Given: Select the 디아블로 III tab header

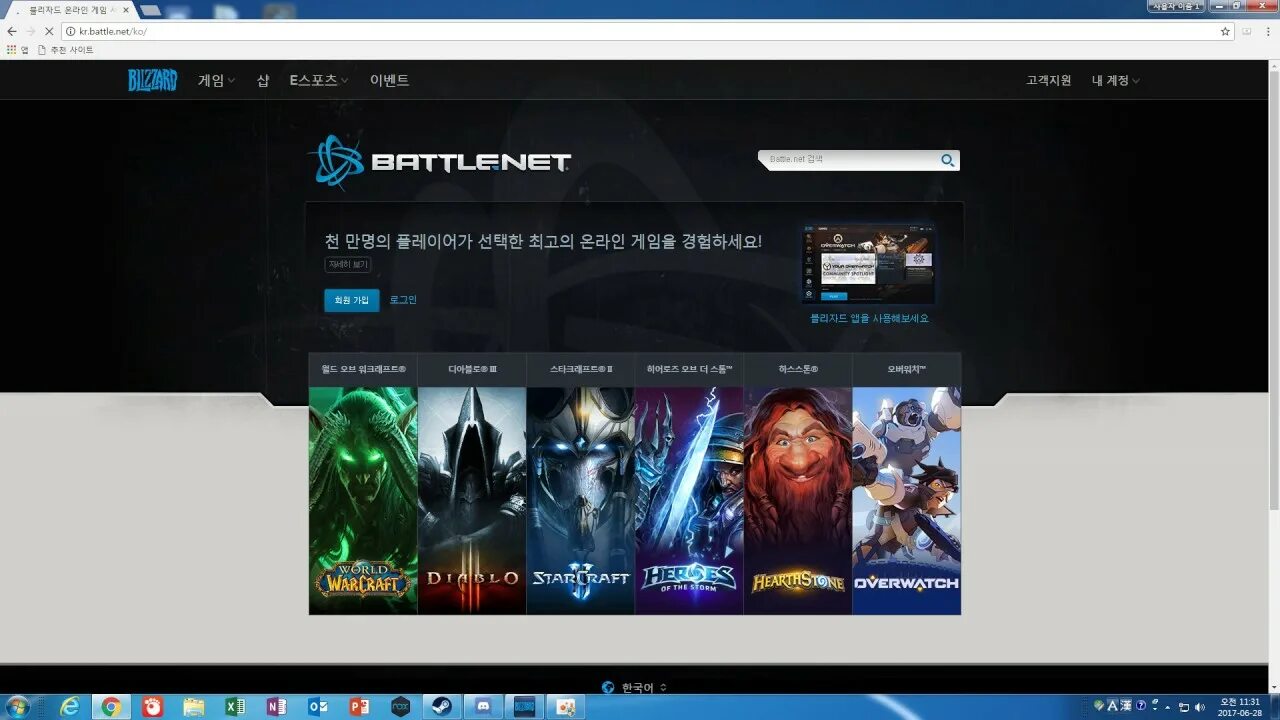Looking at the screenshot, I should [472, 369].
